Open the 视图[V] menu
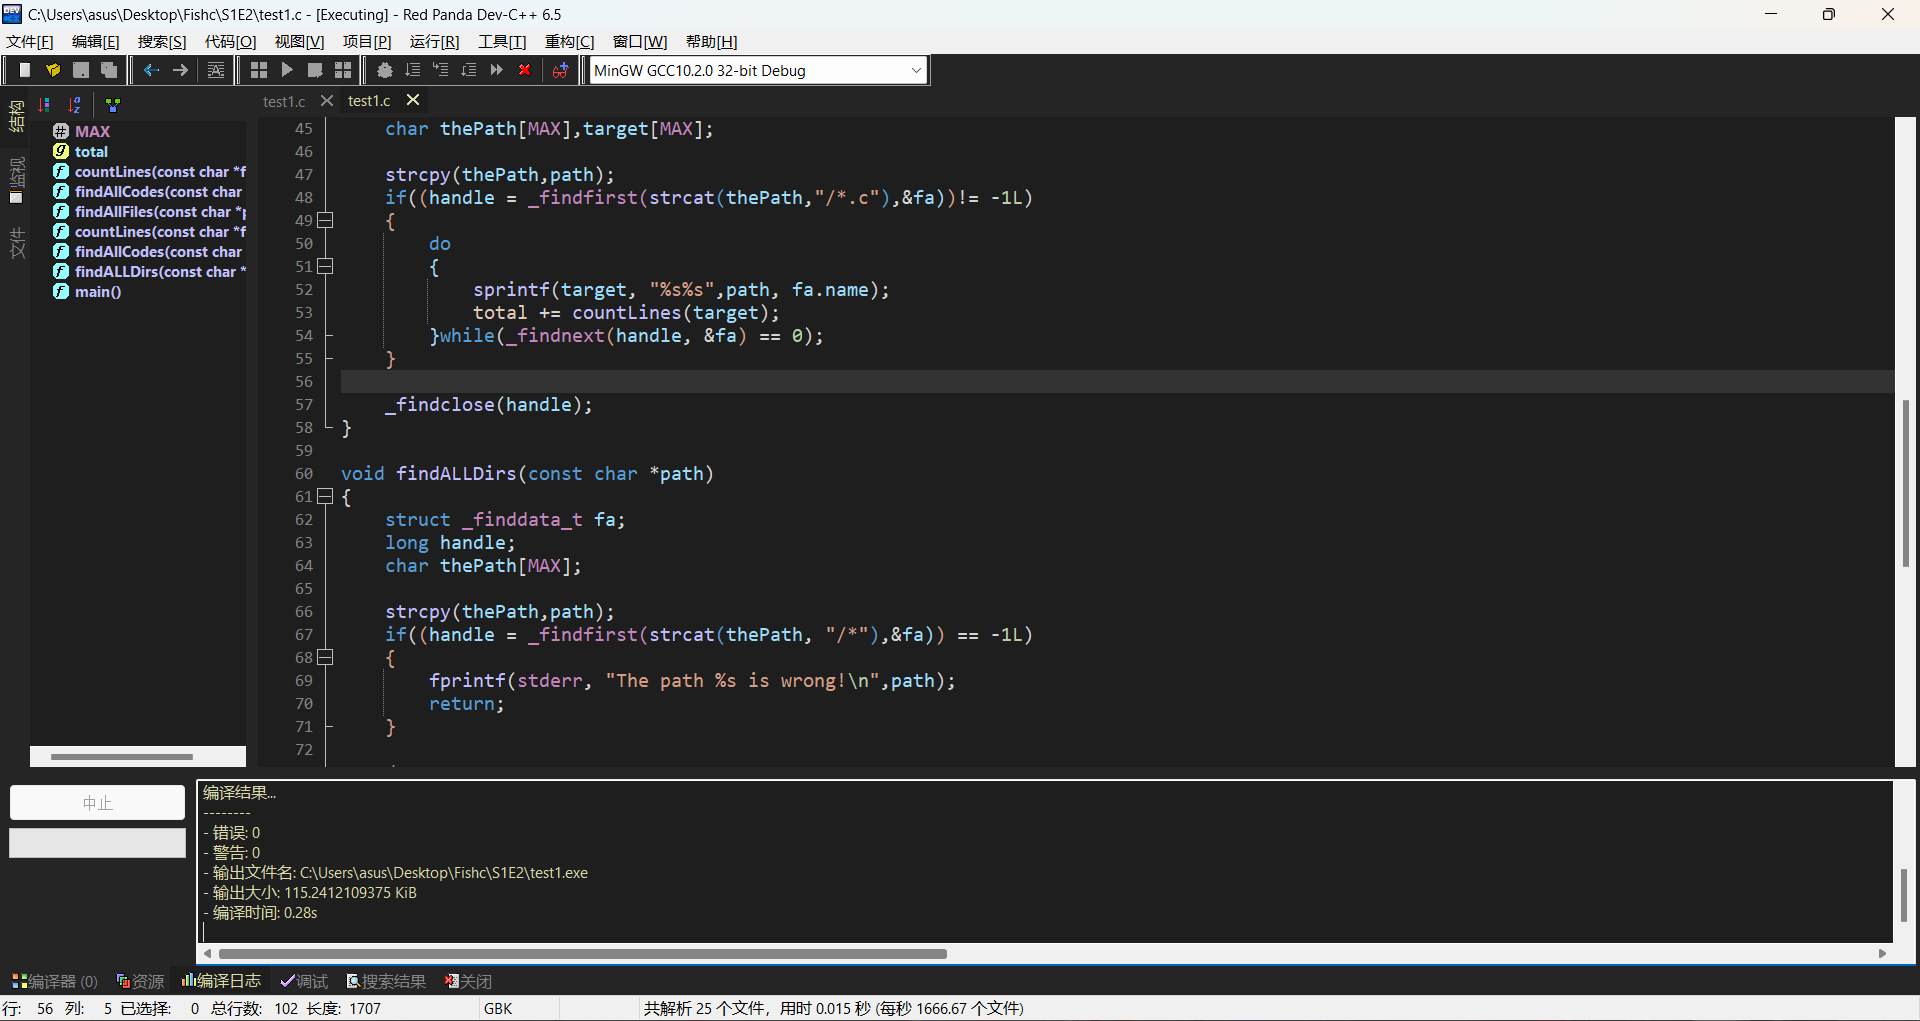1920x1021 pixels. coord(300,41)
